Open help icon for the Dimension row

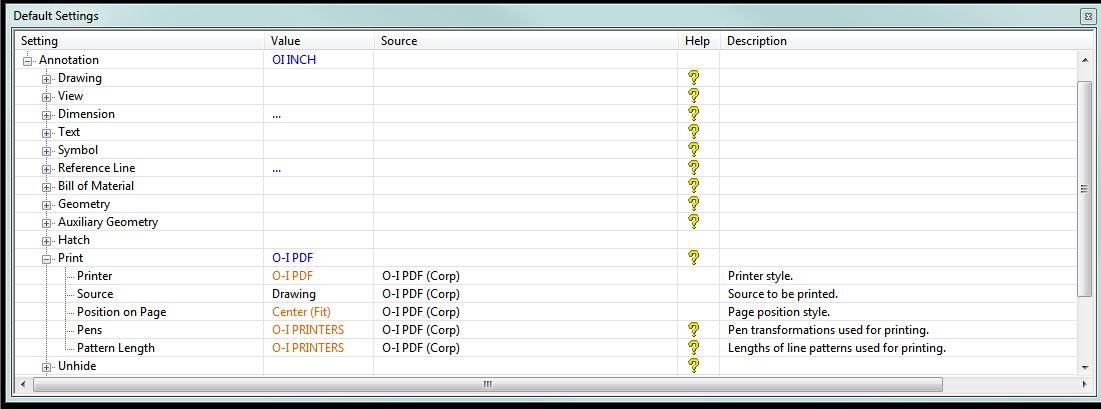694,114
